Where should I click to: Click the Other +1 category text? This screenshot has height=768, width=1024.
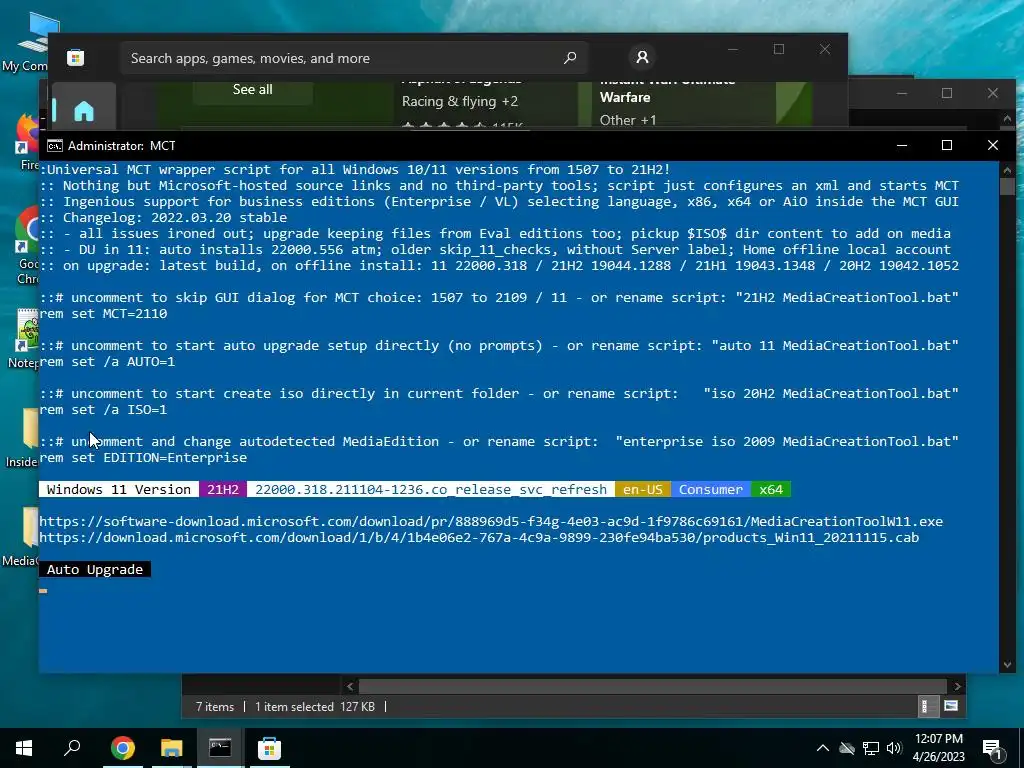point(628,120)
